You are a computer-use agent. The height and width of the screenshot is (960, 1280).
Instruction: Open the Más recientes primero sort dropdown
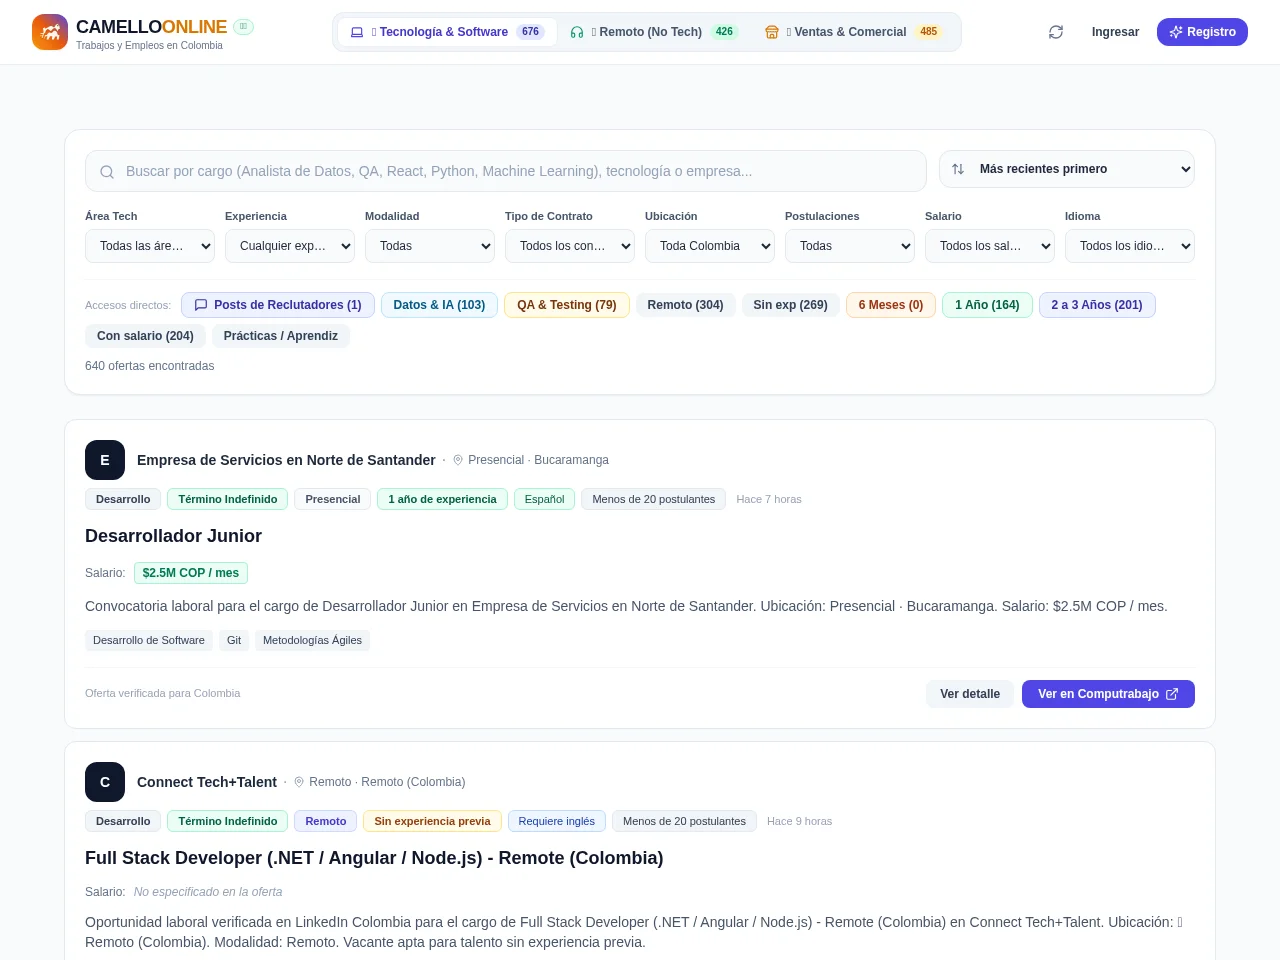(x=1067, y=169)
